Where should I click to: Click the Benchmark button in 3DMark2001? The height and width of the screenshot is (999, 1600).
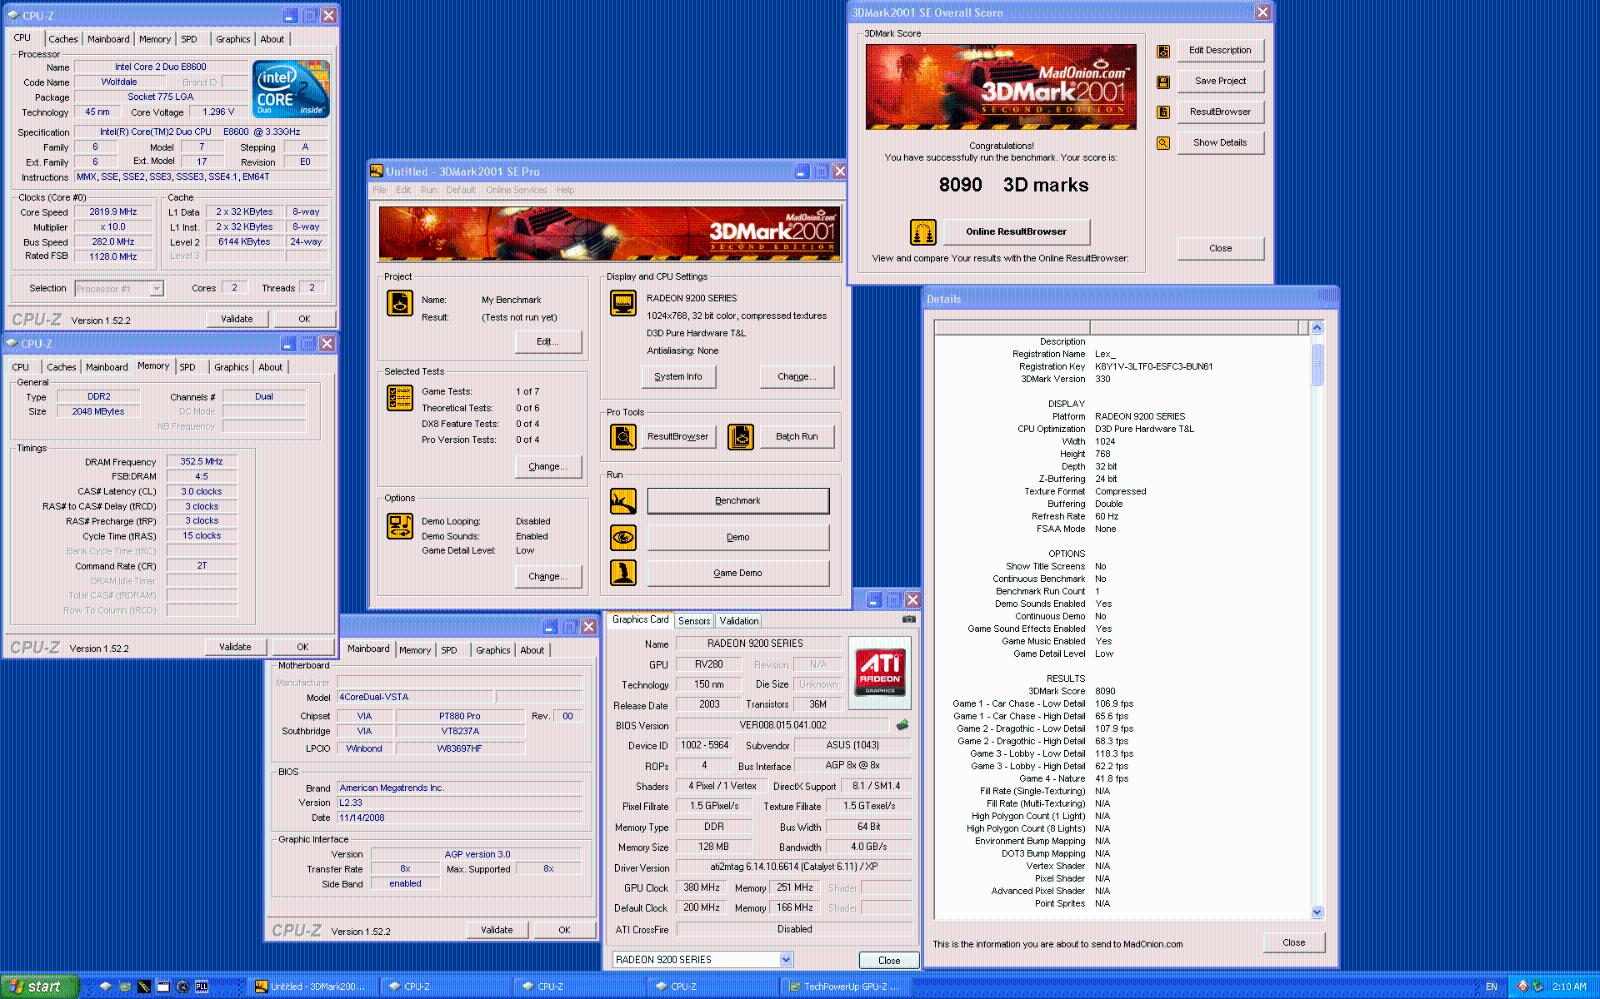click(x=738, y=501)
